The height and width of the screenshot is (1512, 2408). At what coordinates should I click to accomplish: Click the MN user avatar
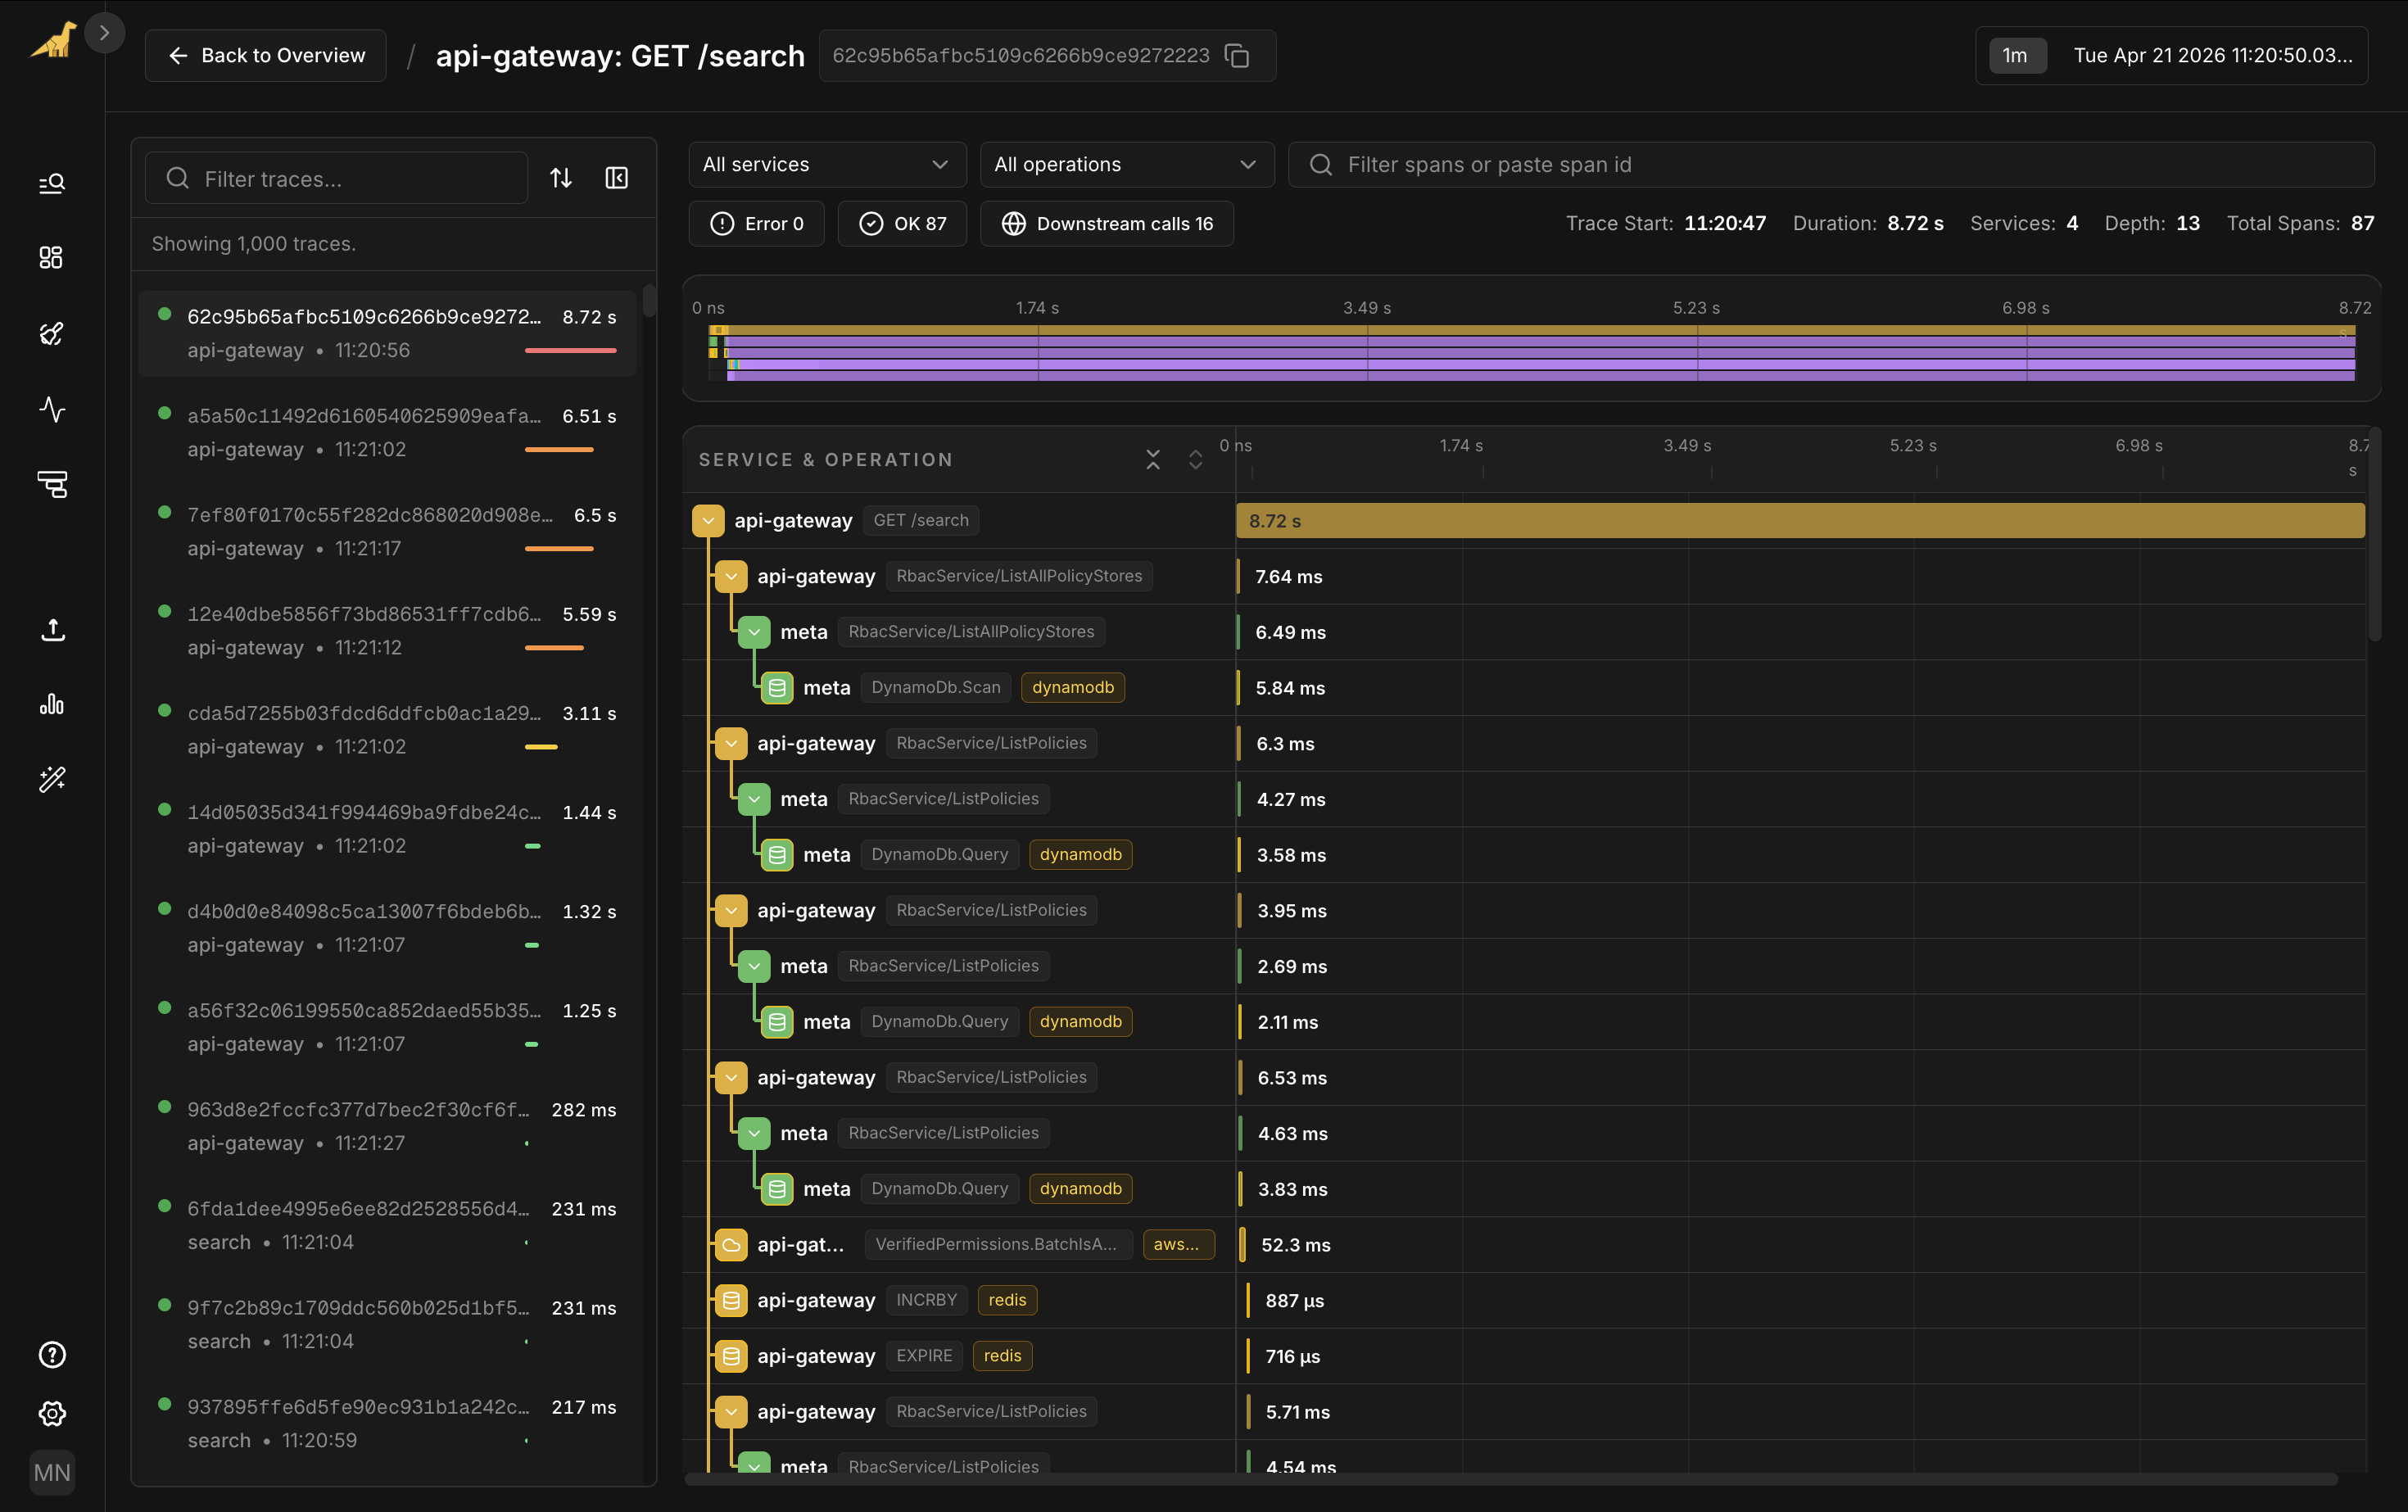click(52, 1473)
